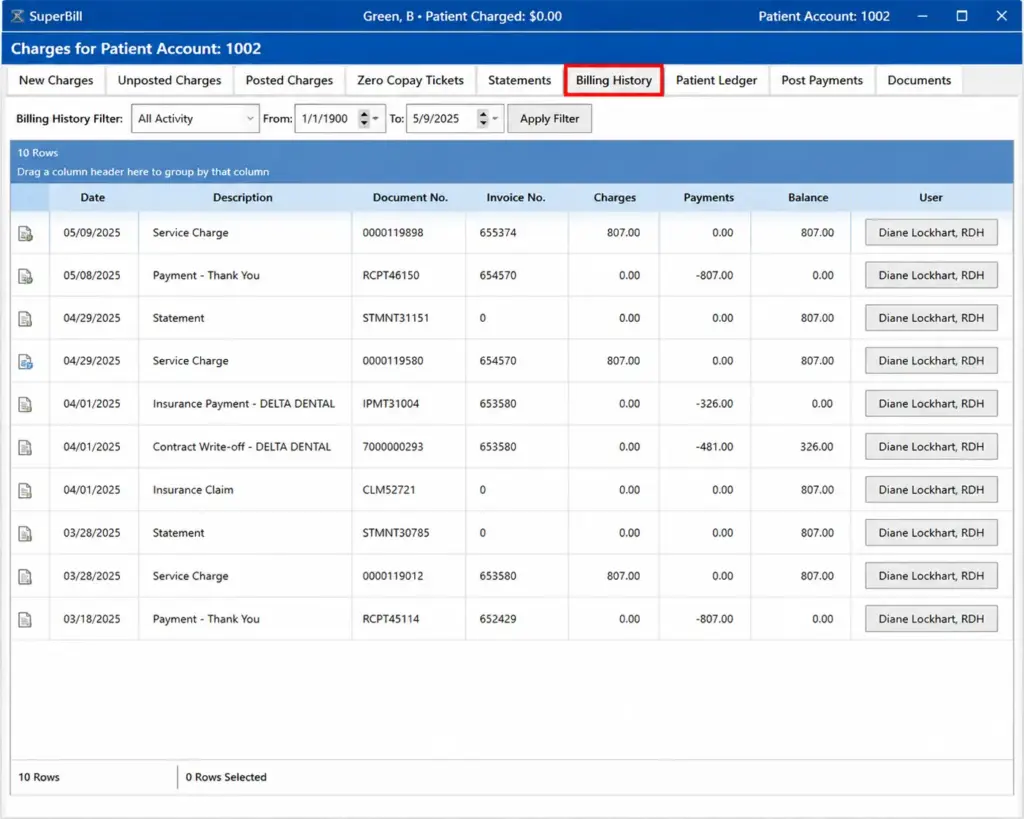Sort by the Date column header

coord(93,197)
